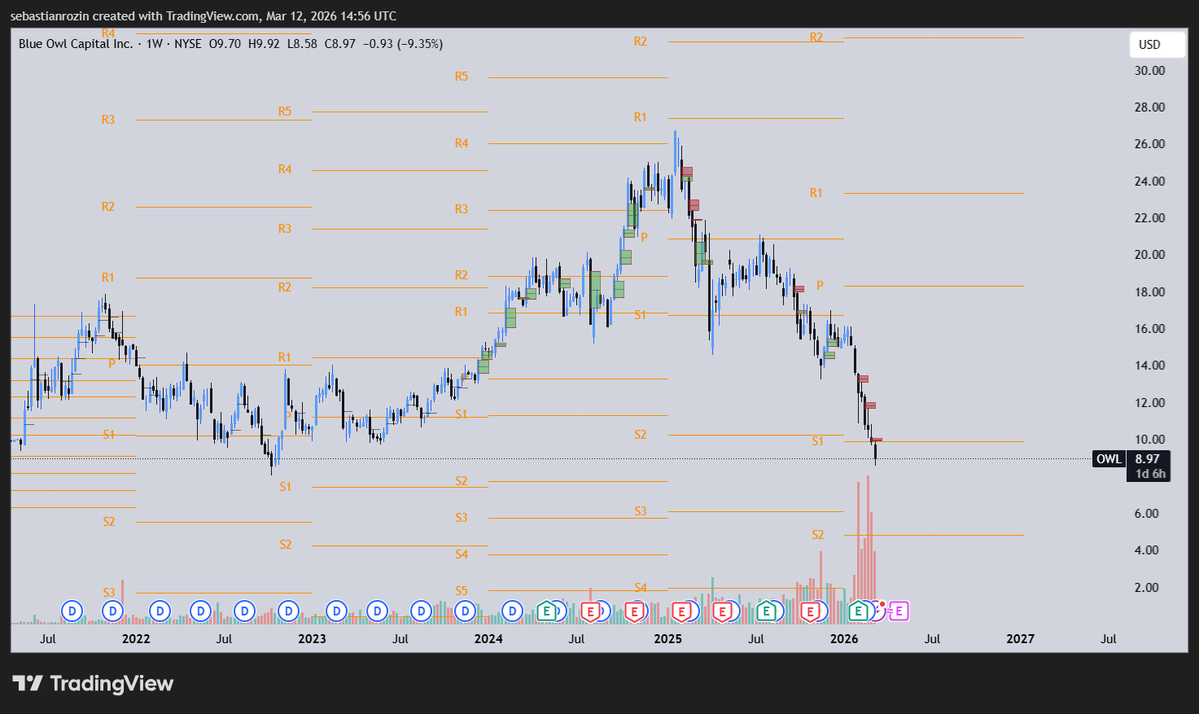The image size is (1199, 714).
Task: Click the 2026 time axis label
Action: point(844,639)
